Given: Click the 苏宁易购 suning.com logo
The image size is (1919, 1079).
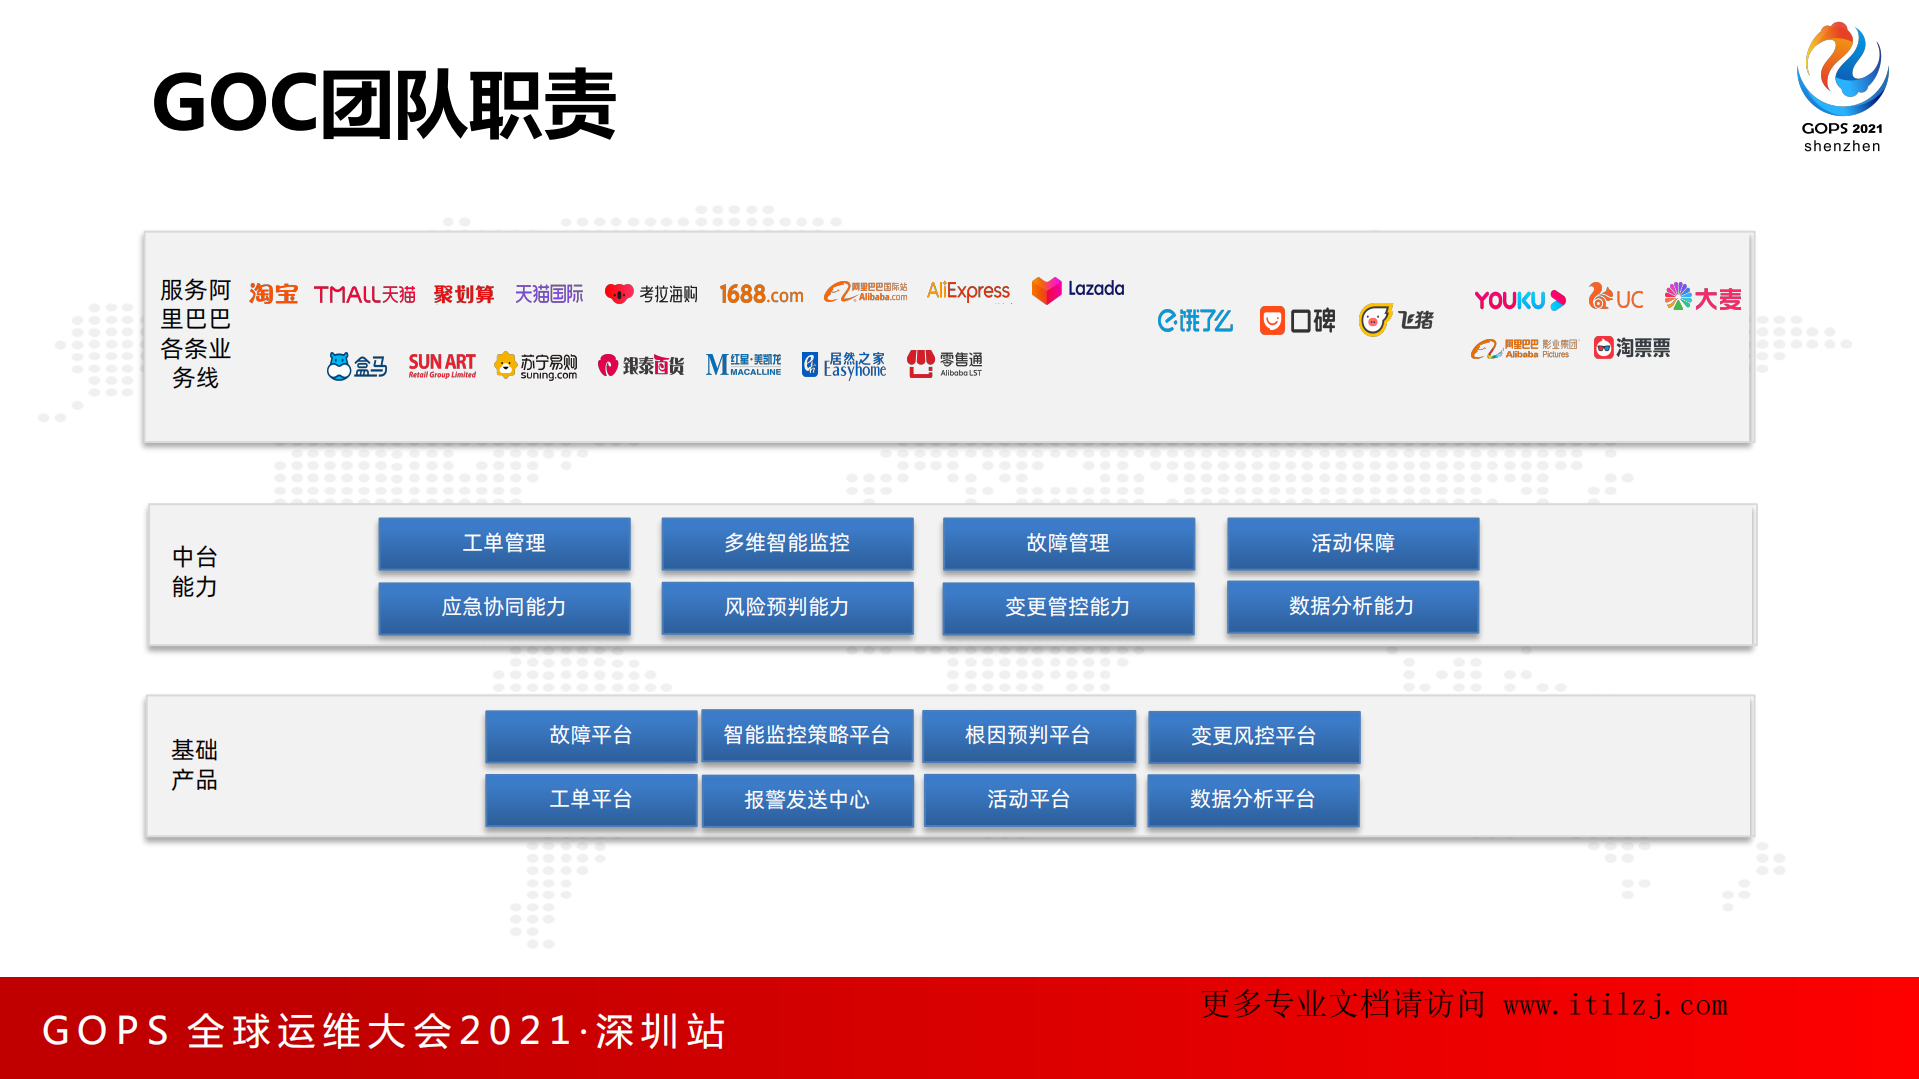Looking at the screenshot, I should pyautogui.click(x=536, y=366).
